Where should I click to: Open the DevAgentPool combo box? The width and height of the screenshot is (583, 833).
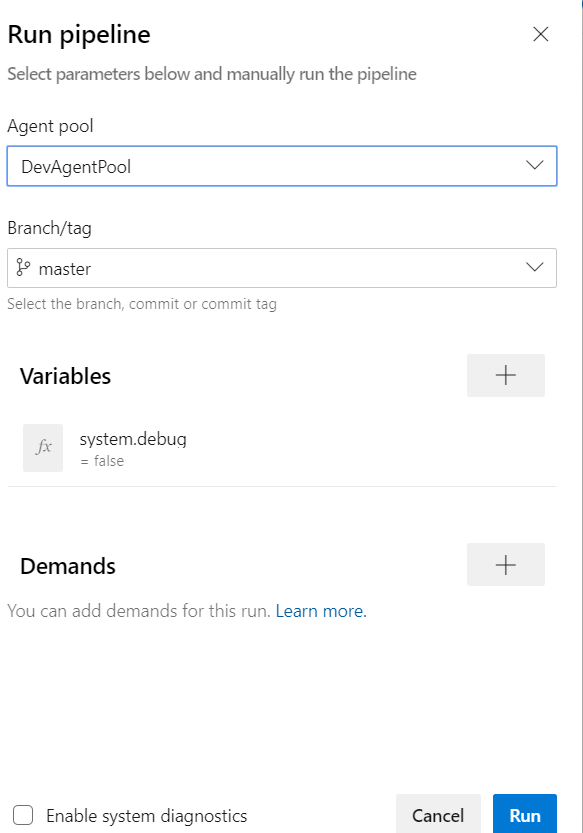coord(282,166)
